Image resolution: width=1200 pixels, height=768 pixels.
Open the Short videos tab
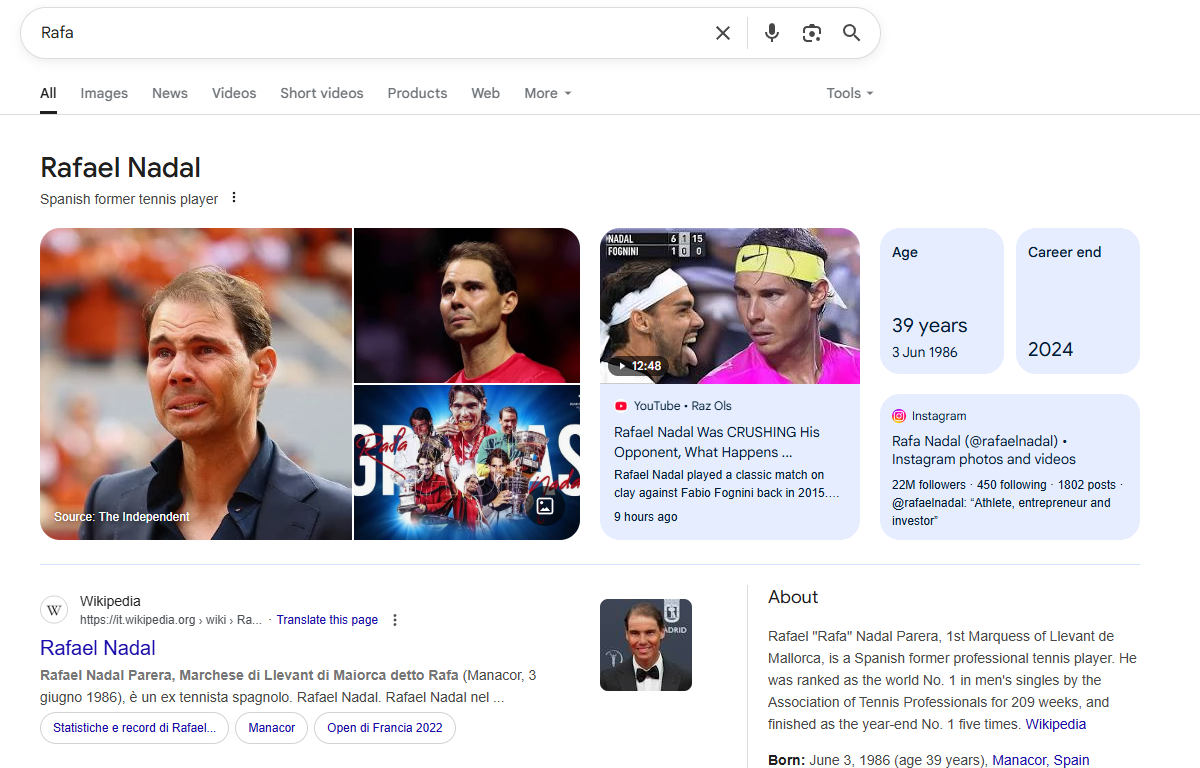pyautogui.click(x=322, y=93)
